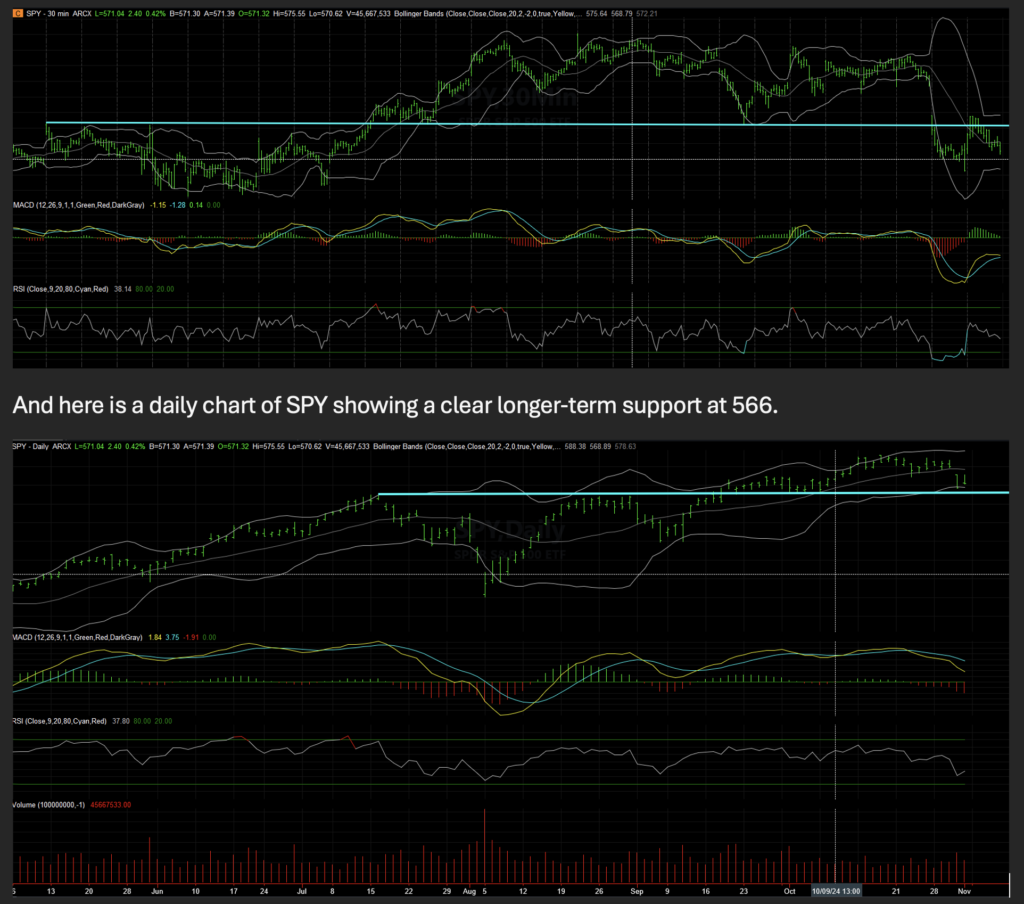1024x904 pixels.
Task: Click 'Hi=575.55' in the Daily chart header
Action: pos(270,446)
